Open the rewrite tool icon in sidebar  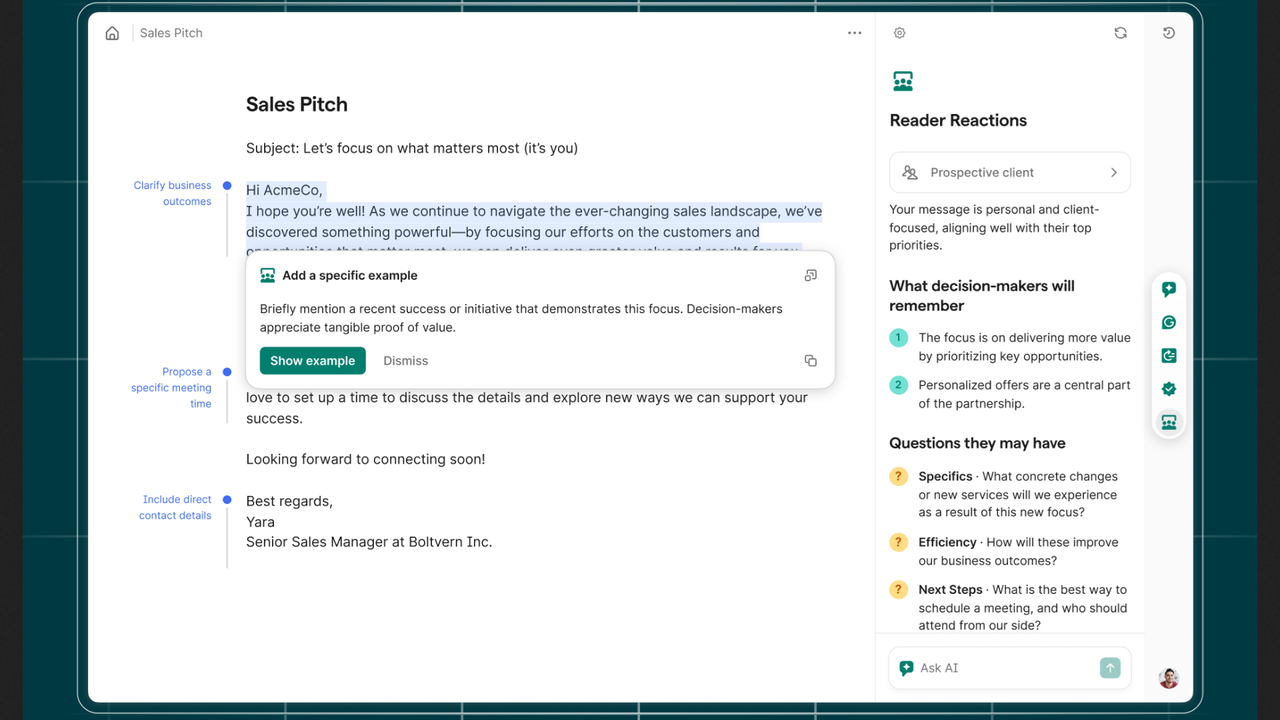[1168, 356]
